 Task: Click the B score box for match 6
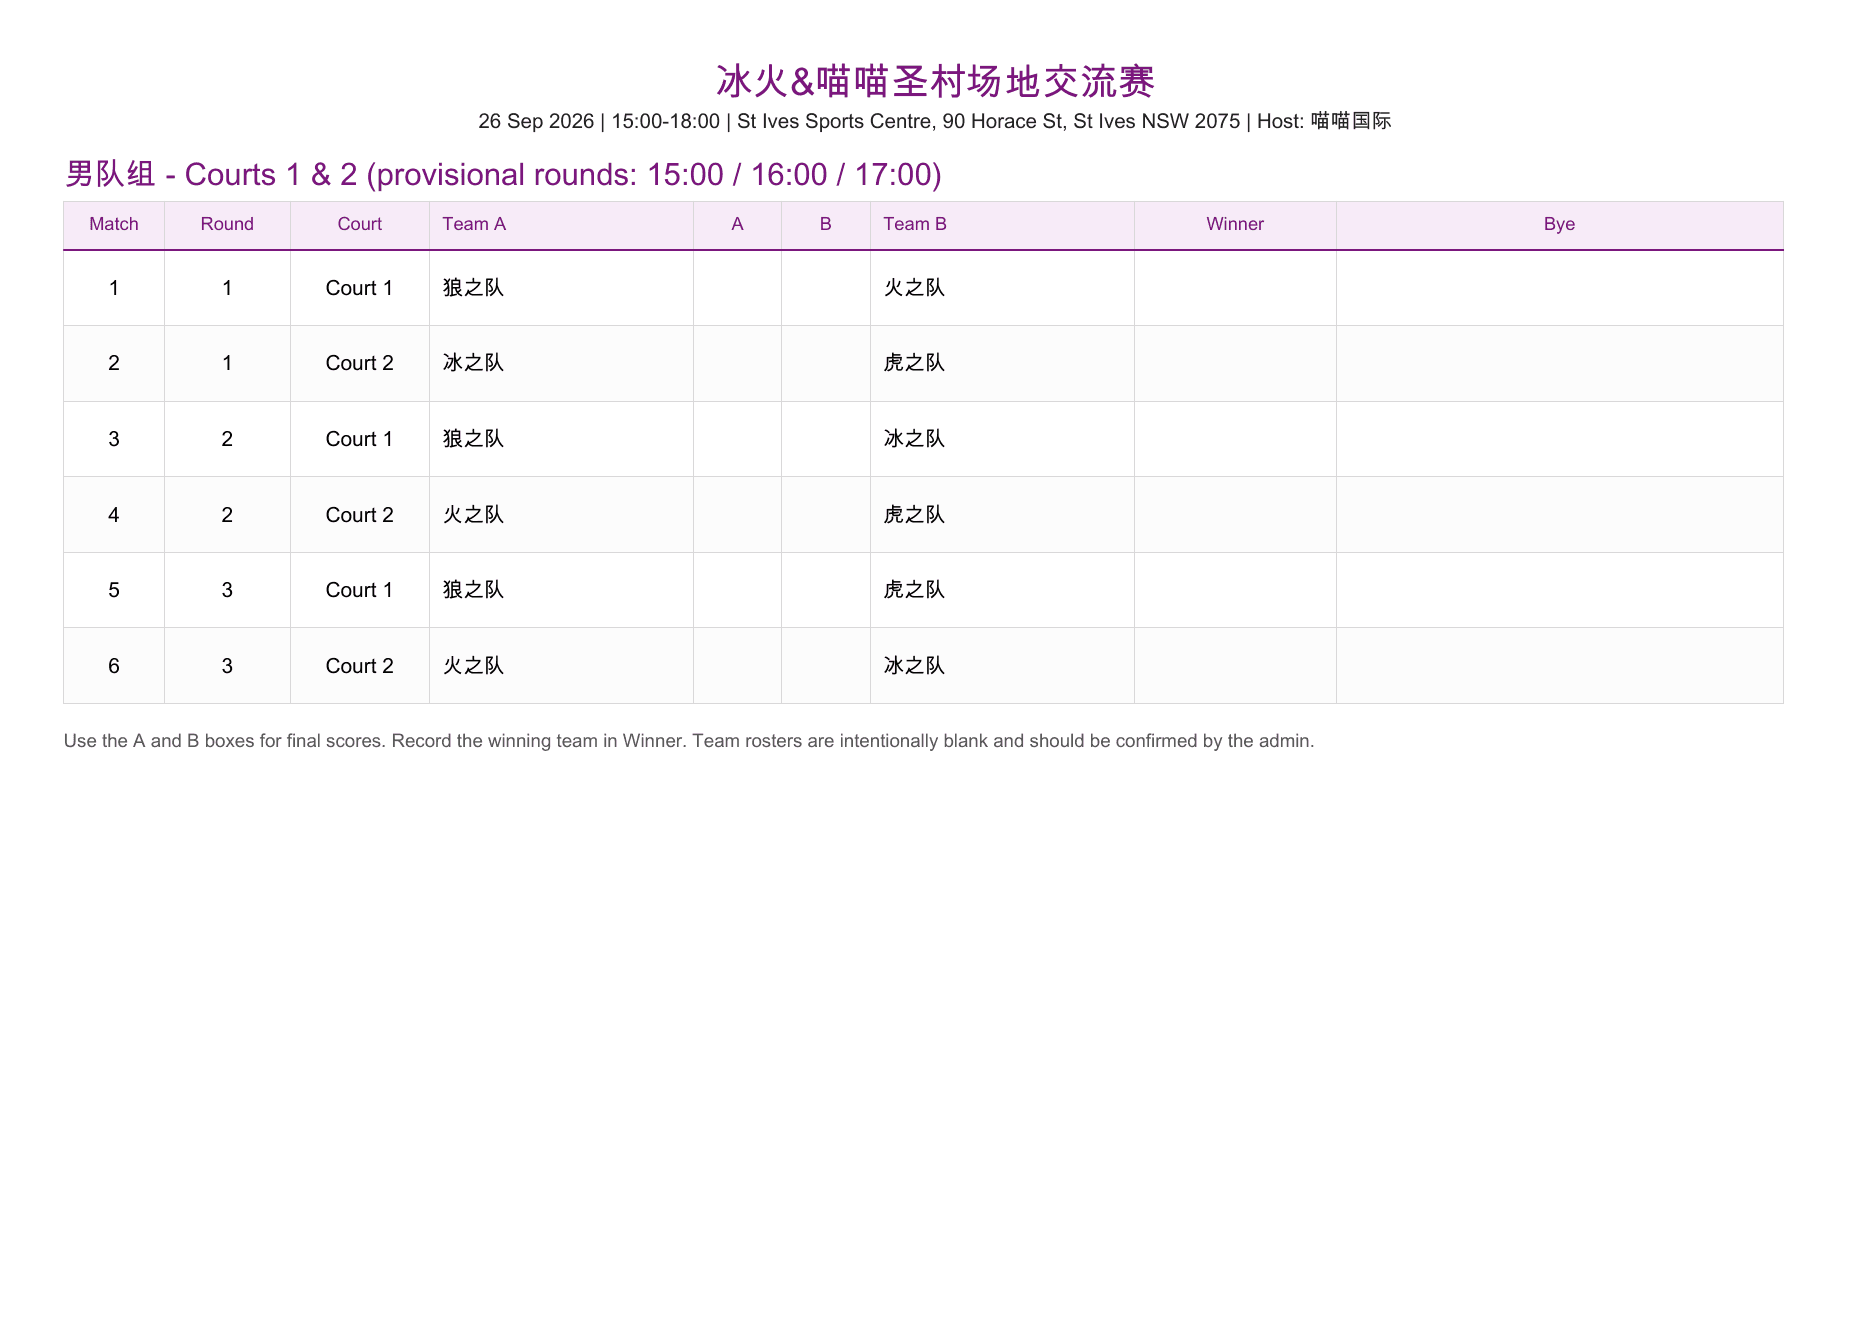tap(826, 666)
